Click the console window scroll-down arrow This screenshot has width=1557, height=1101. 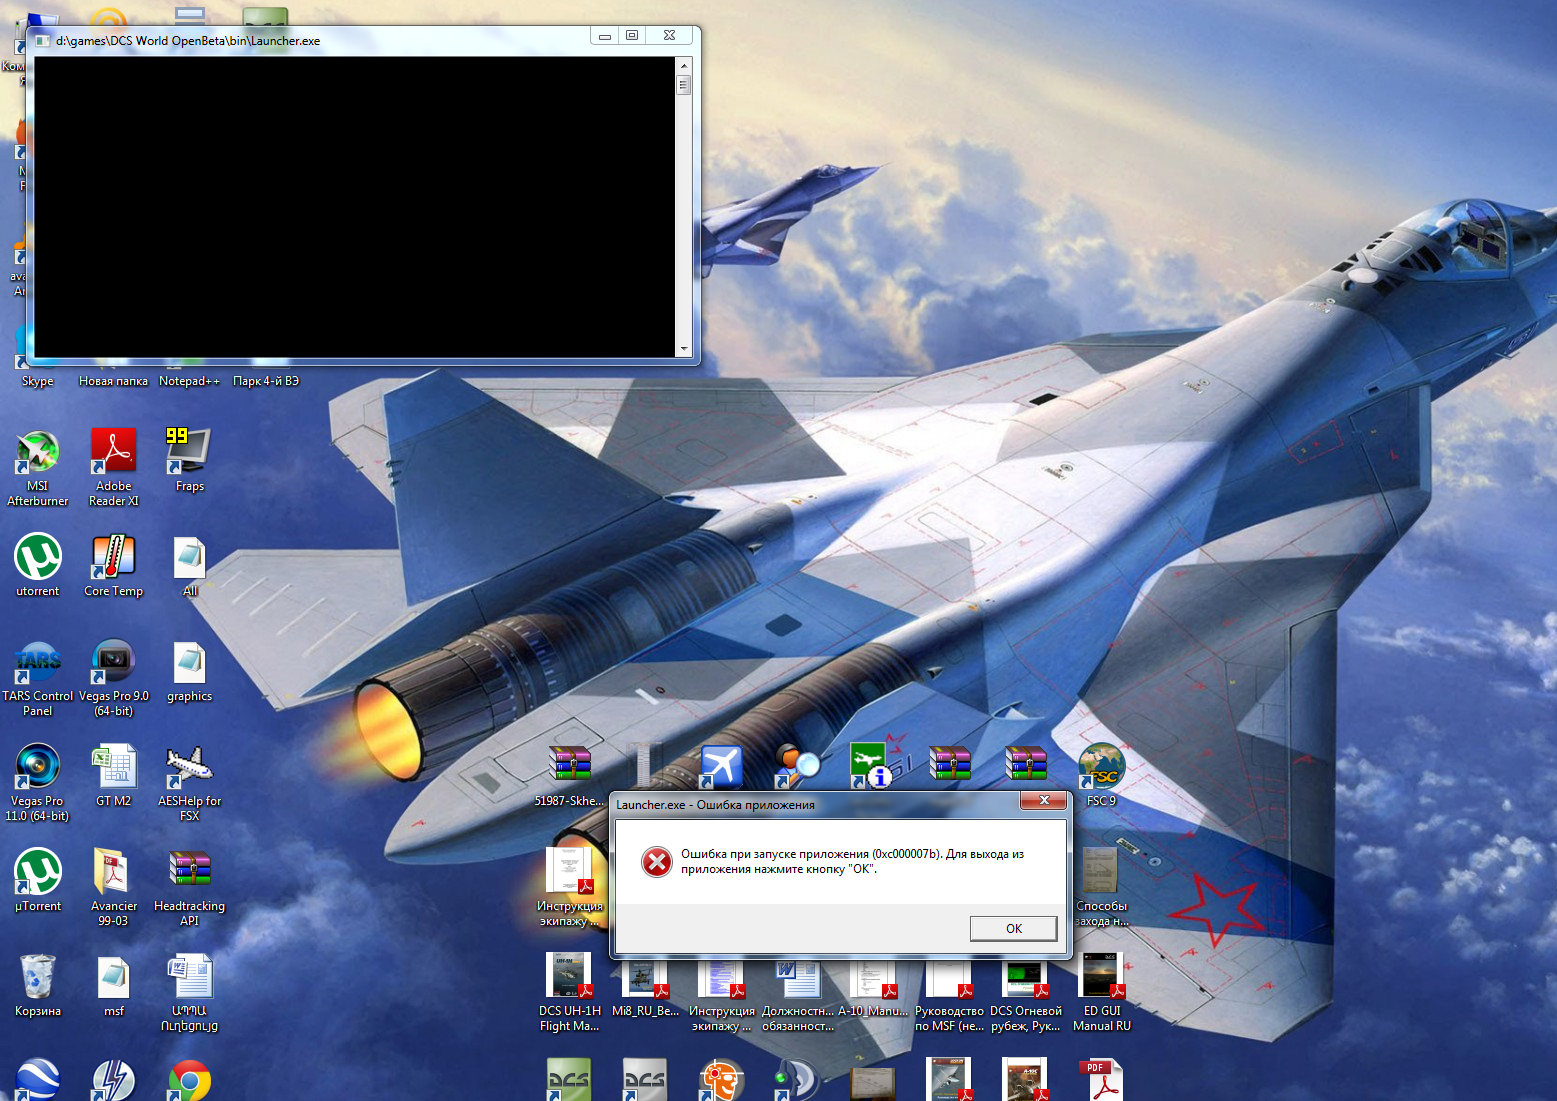click(x=684, y=349)
